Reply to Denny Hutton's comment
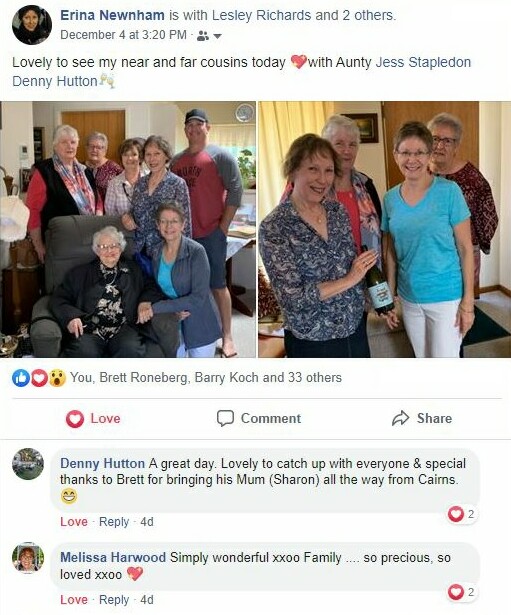511x615 pixels. point(114,522)
